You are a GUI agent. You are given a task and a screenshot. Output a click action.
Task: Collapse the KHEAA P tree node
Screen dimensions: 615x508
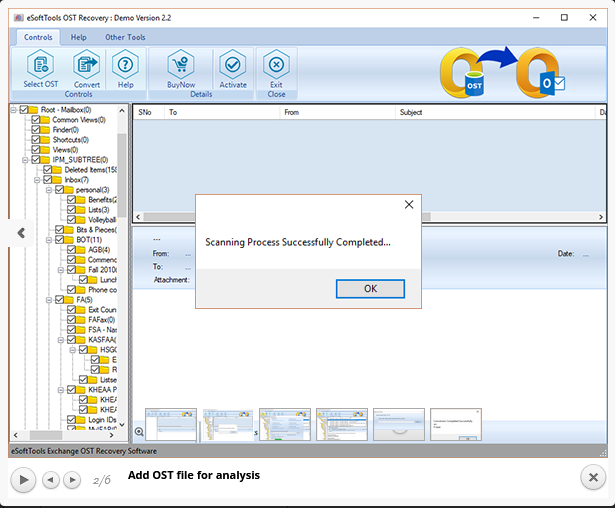point(61,390)
